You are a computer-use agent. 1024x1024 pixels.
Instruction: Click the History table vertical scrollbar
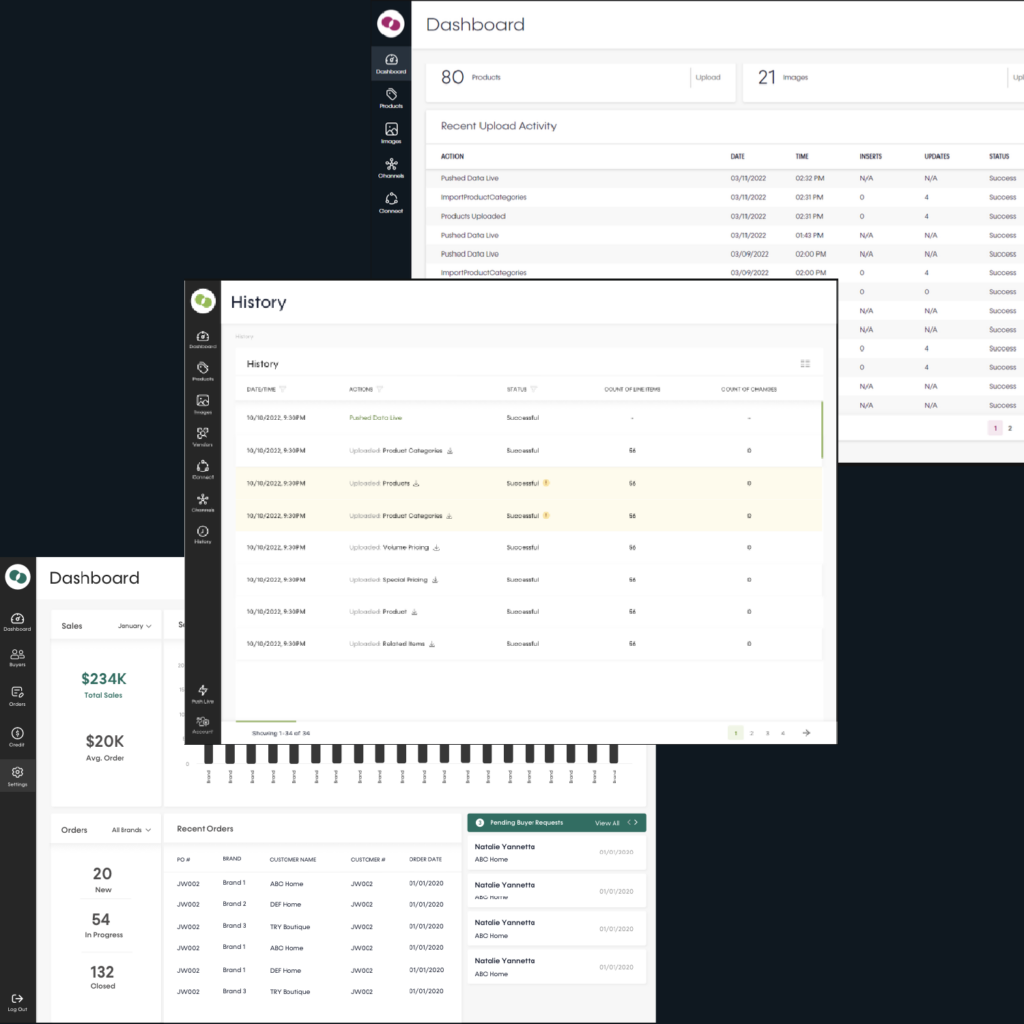click(822, 430)
